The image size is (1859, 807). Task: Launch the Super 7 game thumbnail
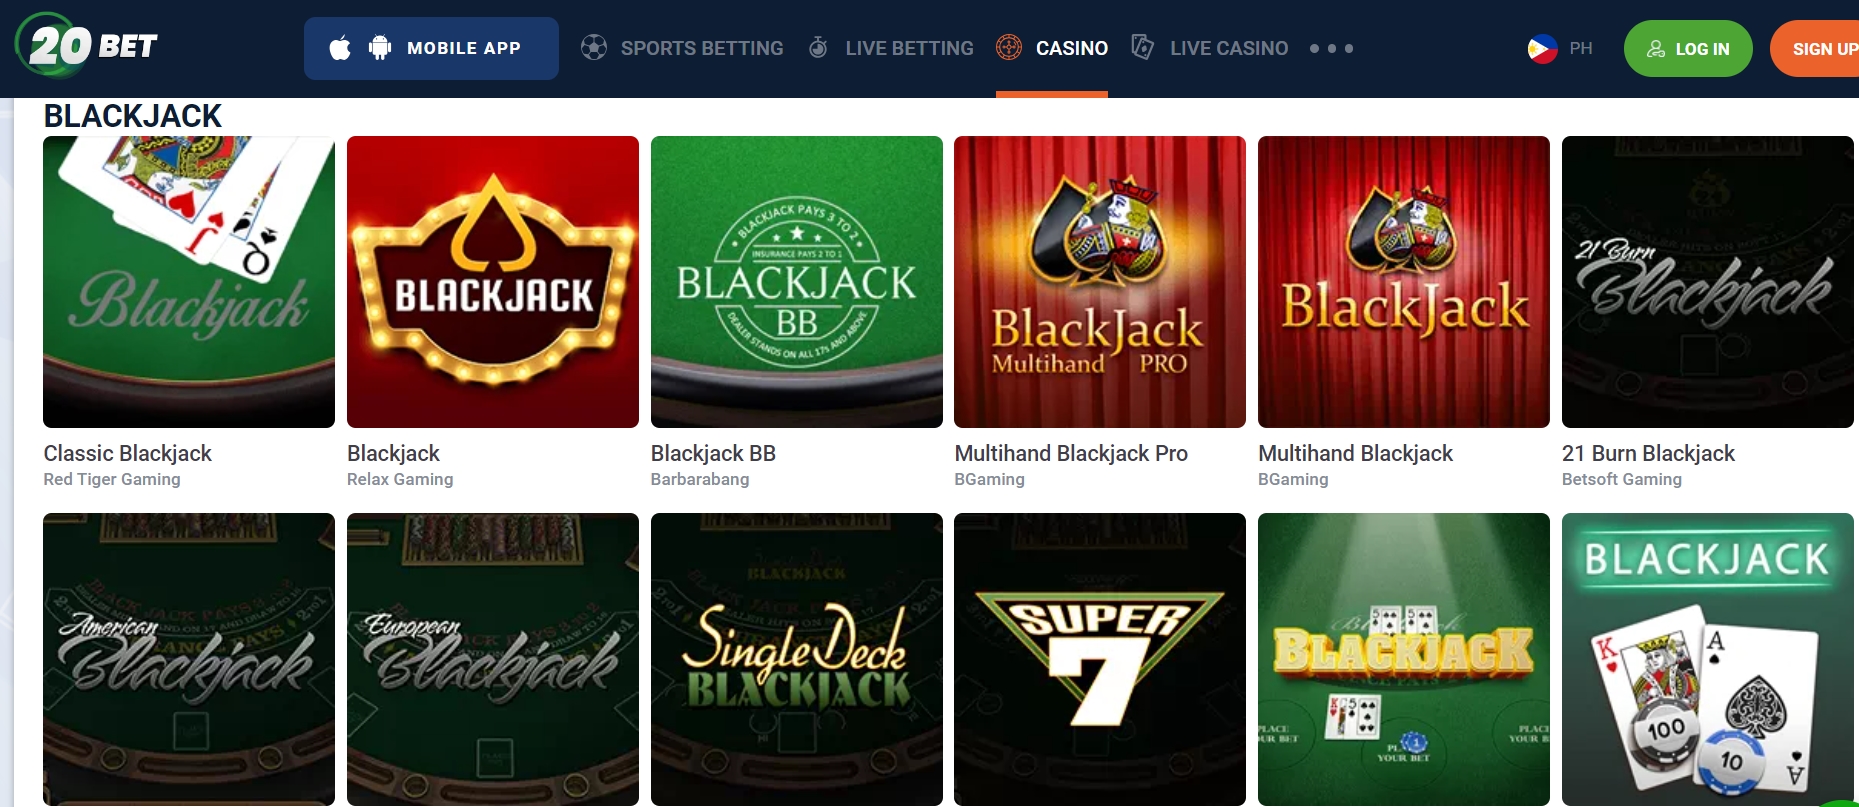pos(1100,659)
